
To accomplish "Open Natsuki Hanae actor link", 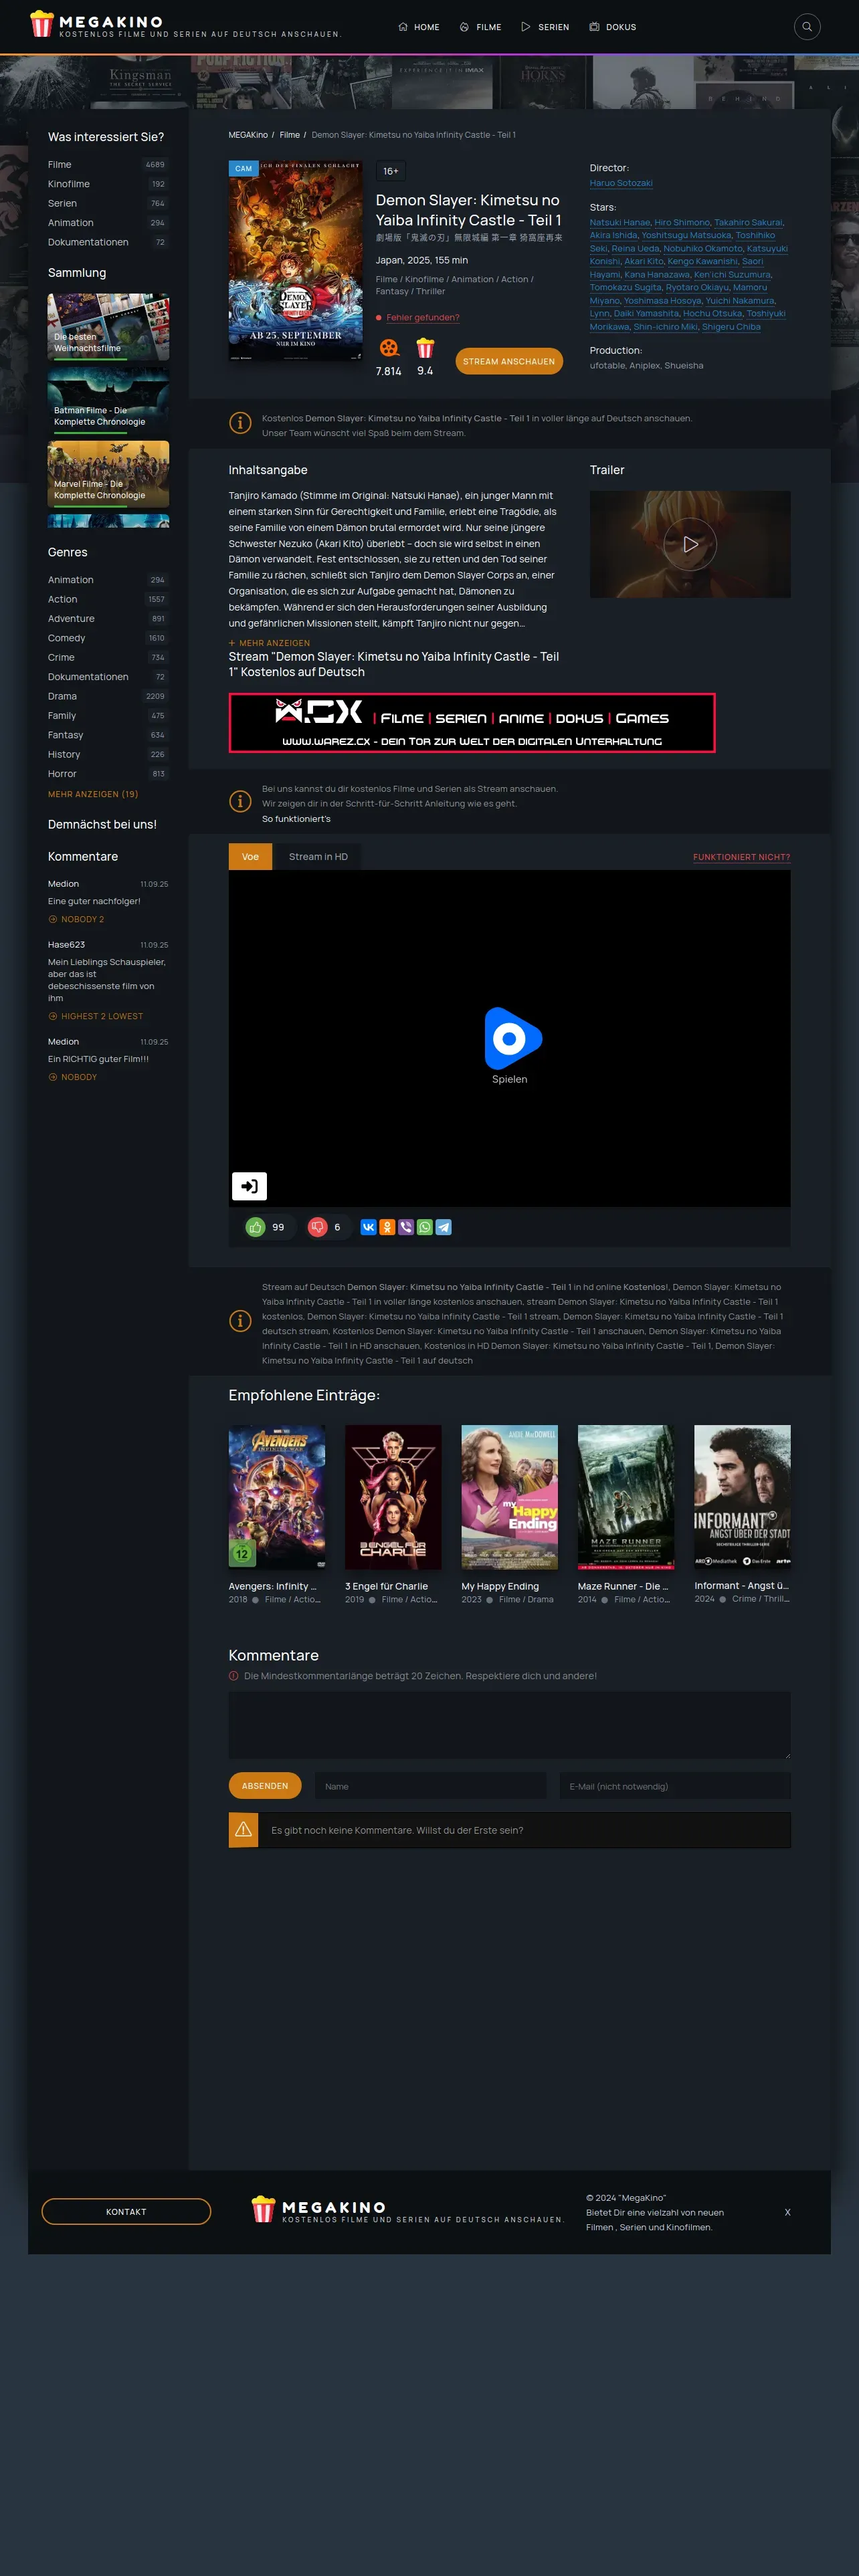I will (x=619, y=223).
